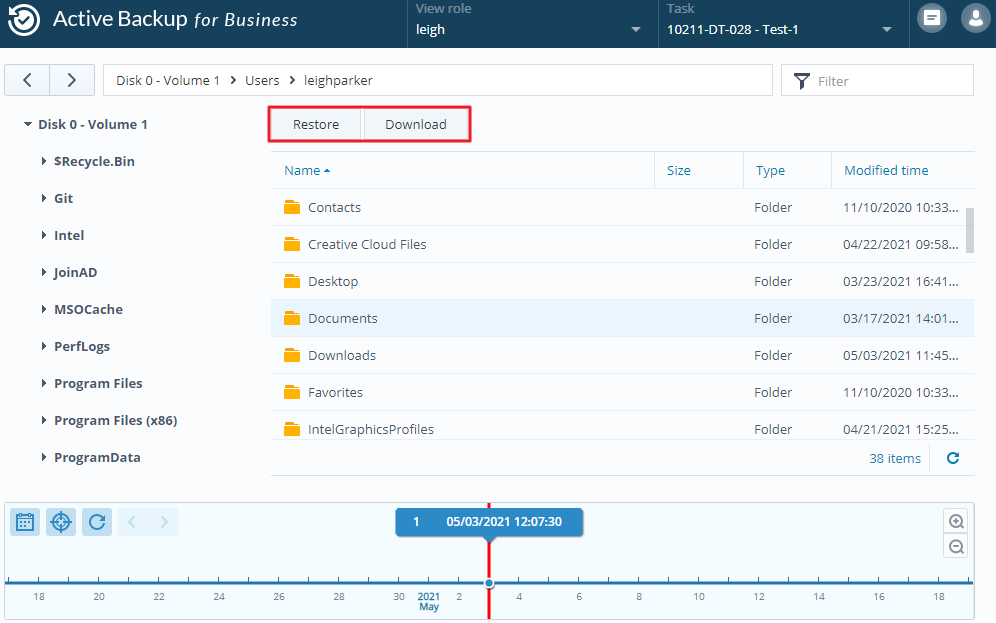Collapse the Disk 0 - Volume 1 tree node

click(x=27, y=124)
